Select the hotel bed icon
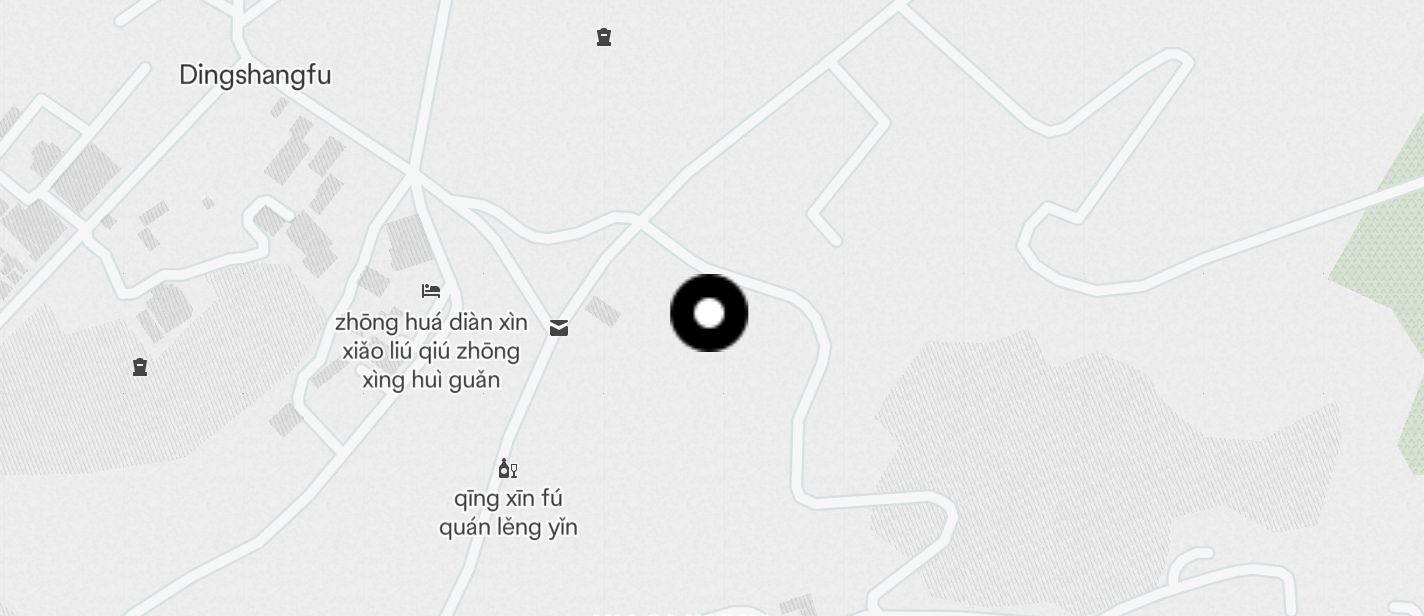Viewport: 1424px width, 616px height. [x=431, y=291]
